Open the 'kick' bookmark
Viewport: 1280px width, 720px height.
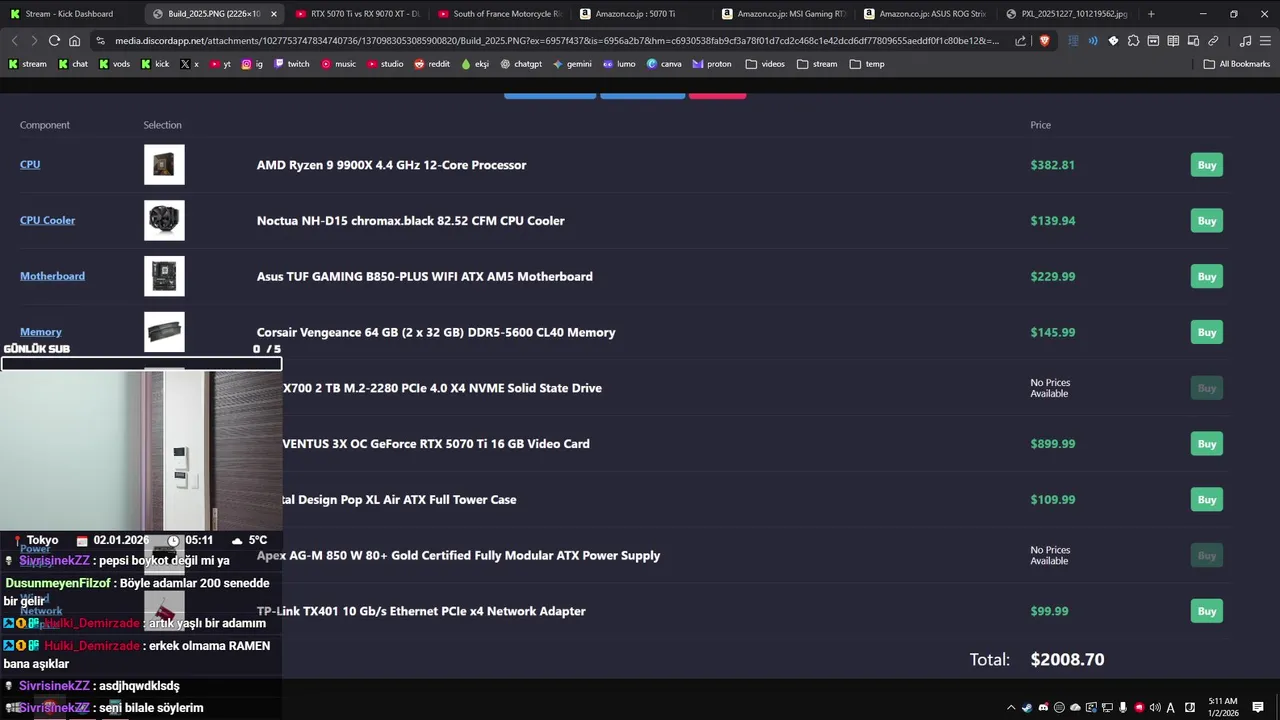pyautogui.click(x=155, y=64)
